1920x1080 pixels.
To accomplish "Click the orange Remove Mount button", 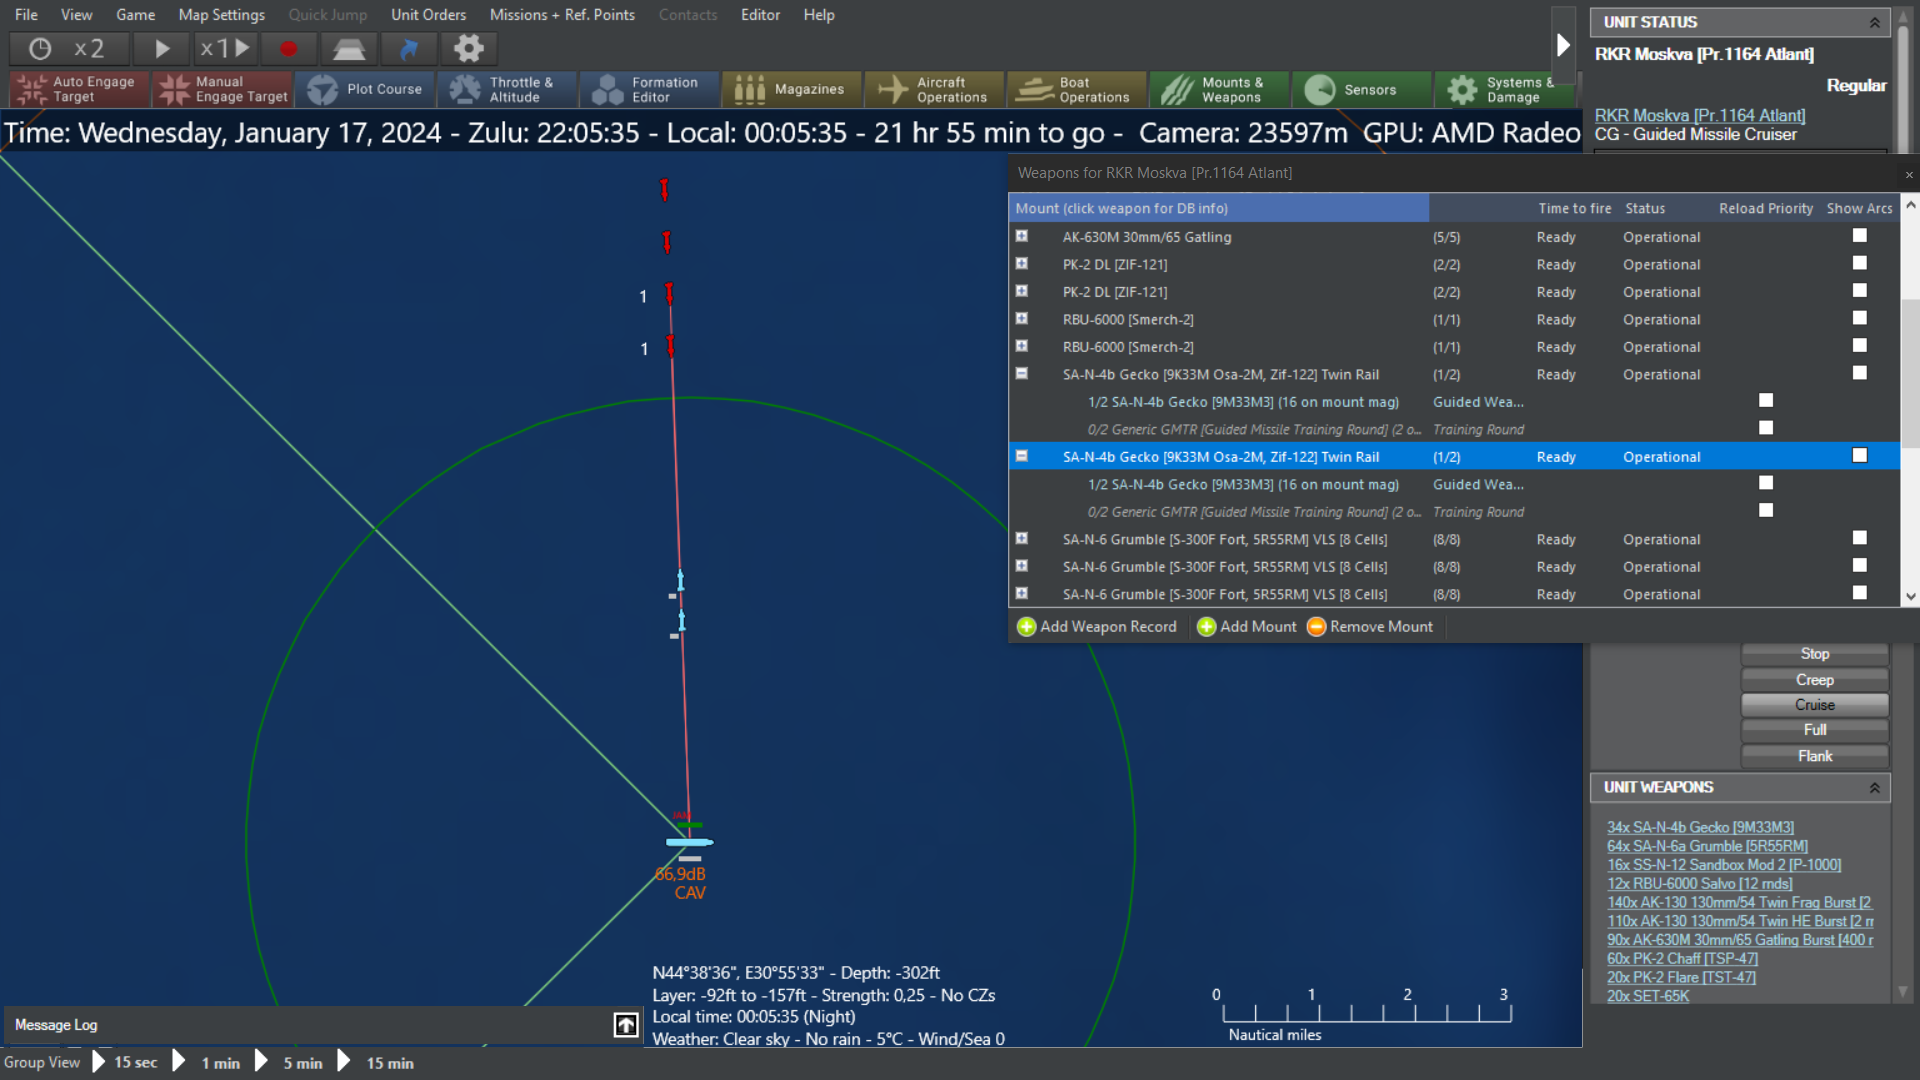I will click(1370, 627).
